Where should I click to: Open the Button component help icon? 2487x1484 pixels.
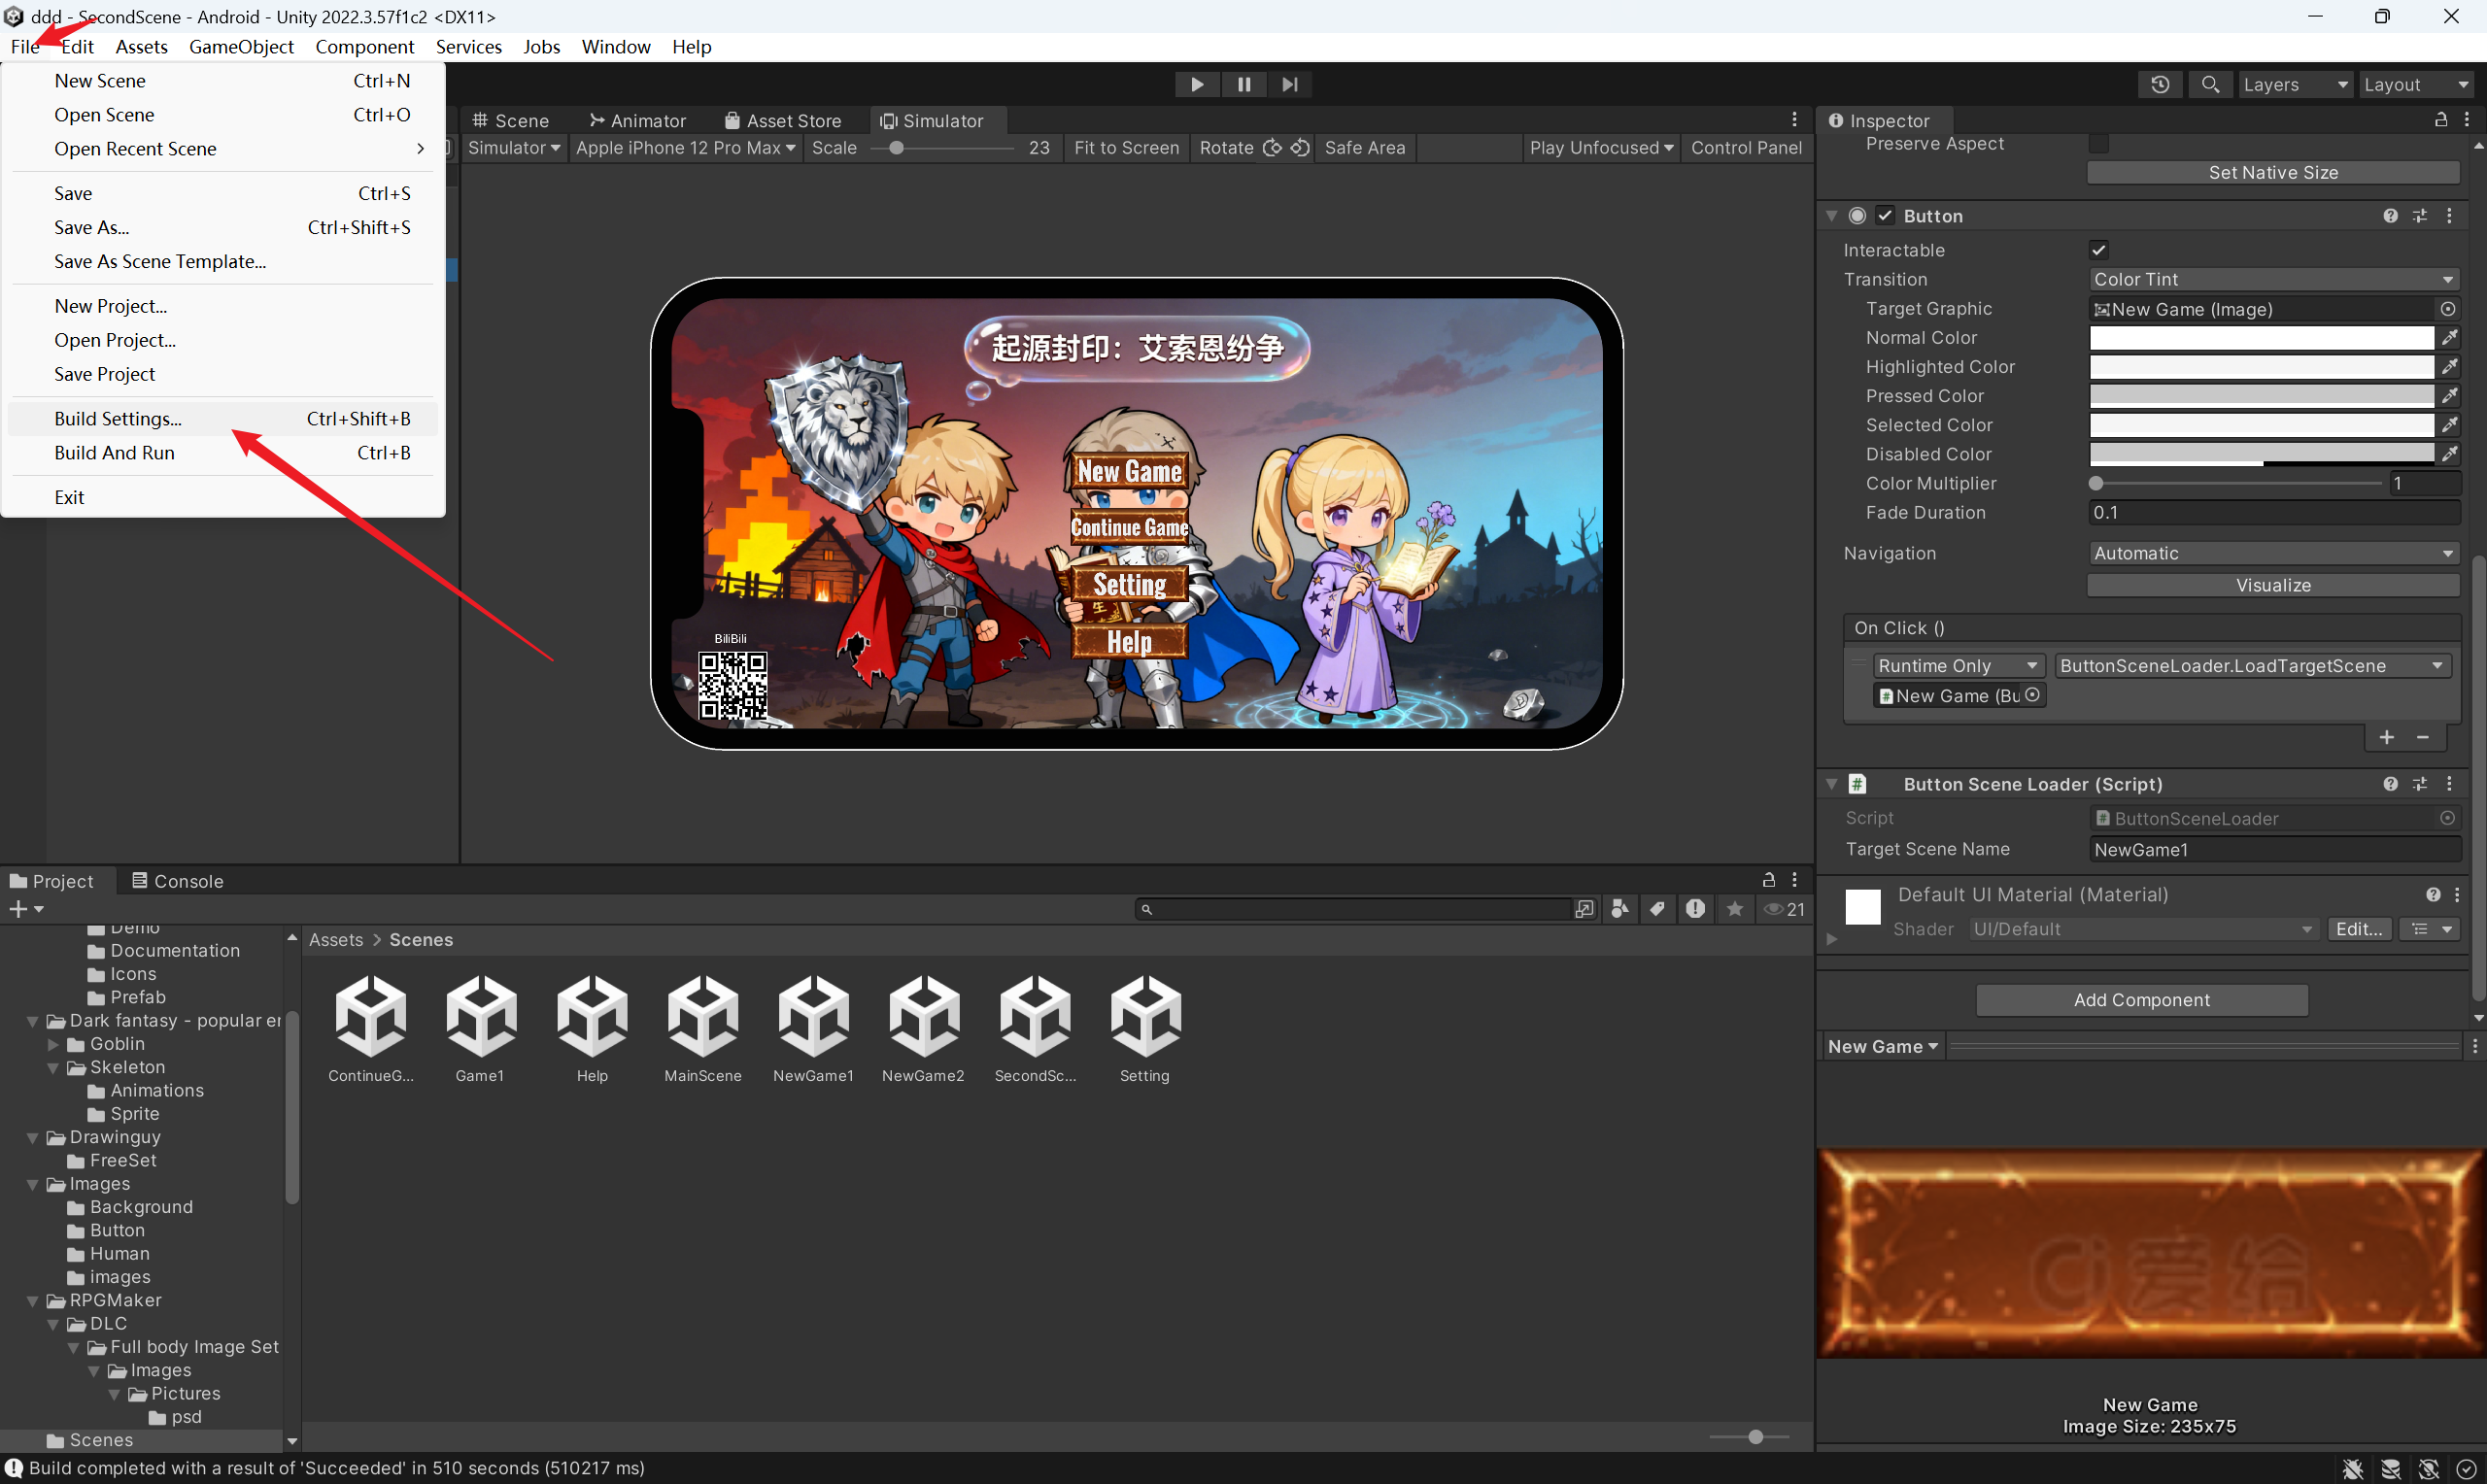(x=2390, y=216)
